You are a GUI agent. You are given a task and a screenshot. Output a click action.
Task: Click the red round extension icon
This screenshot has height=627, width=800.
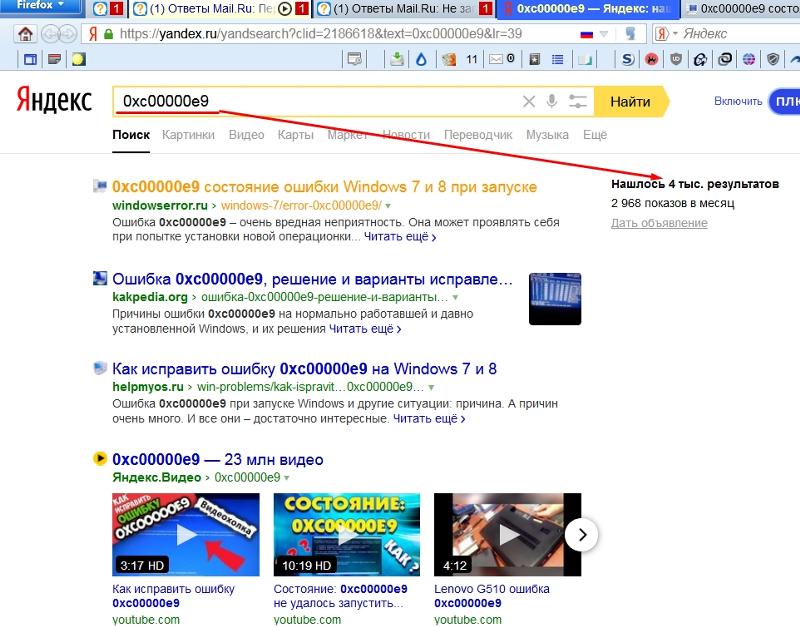point(652,59)
